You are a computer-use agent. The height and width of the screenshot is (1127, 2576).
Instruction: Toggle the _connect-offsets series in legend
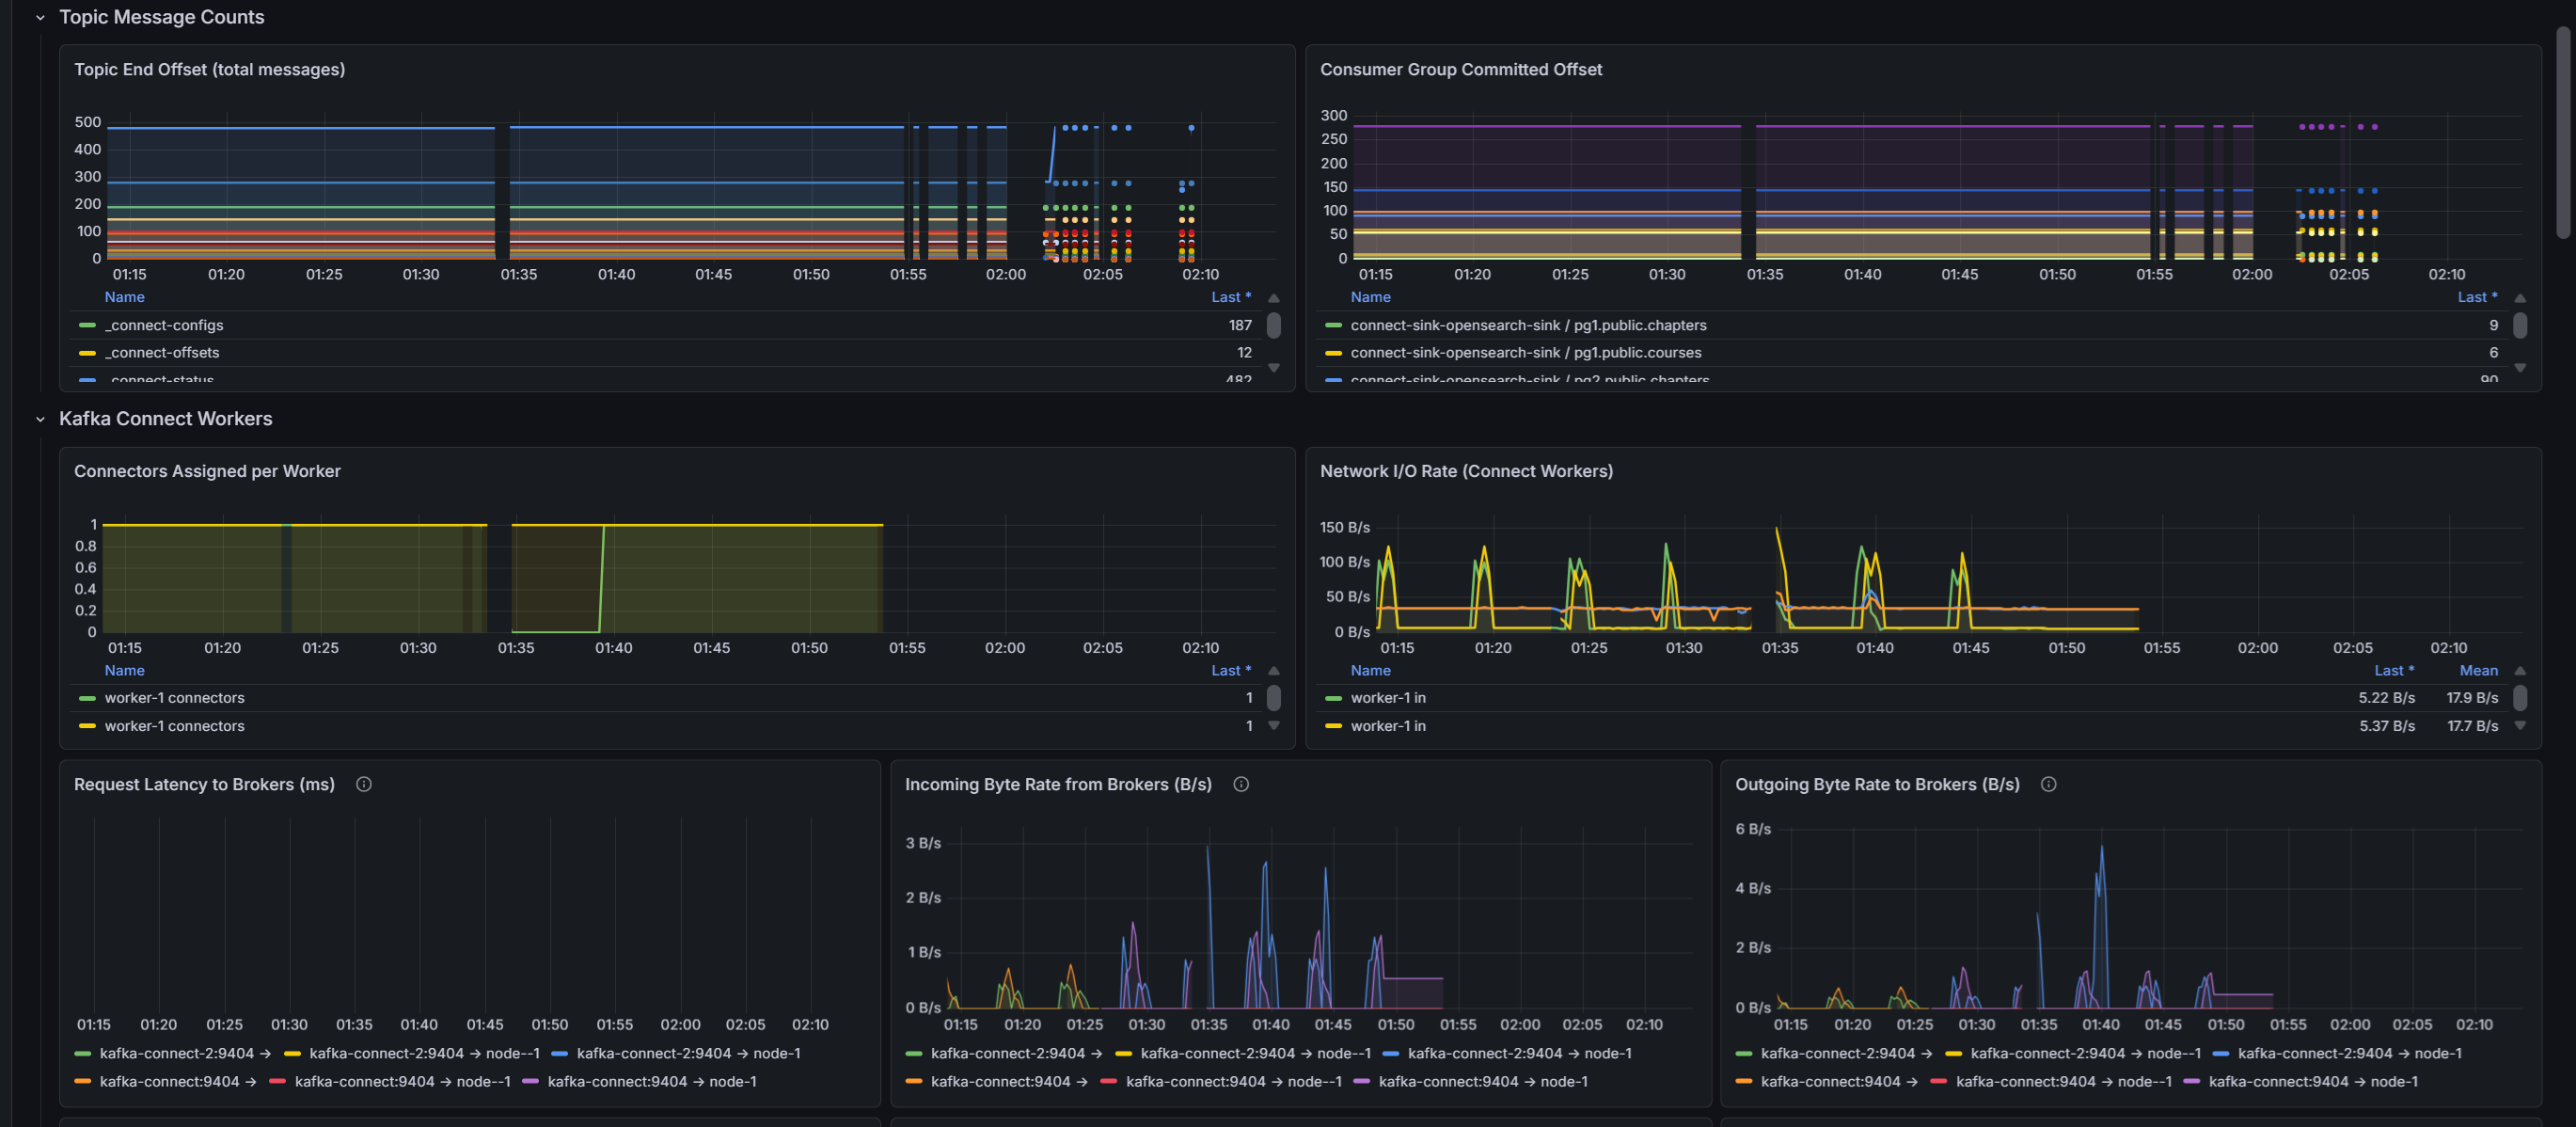[x=164, y=353]
